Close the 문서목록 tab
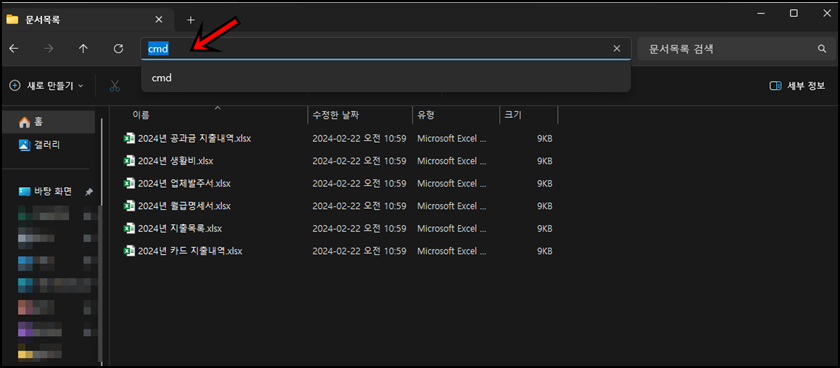Screen dimensions: 840x368 click(x=159, y=19)
